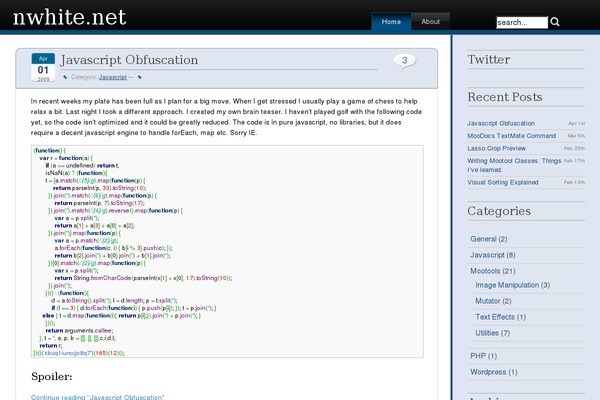This screenshot has height=400, width=600.
Task: Click the 'Mar 5th' date in Recent Posts
Action: pyautogui.click(x=576, y=136)
